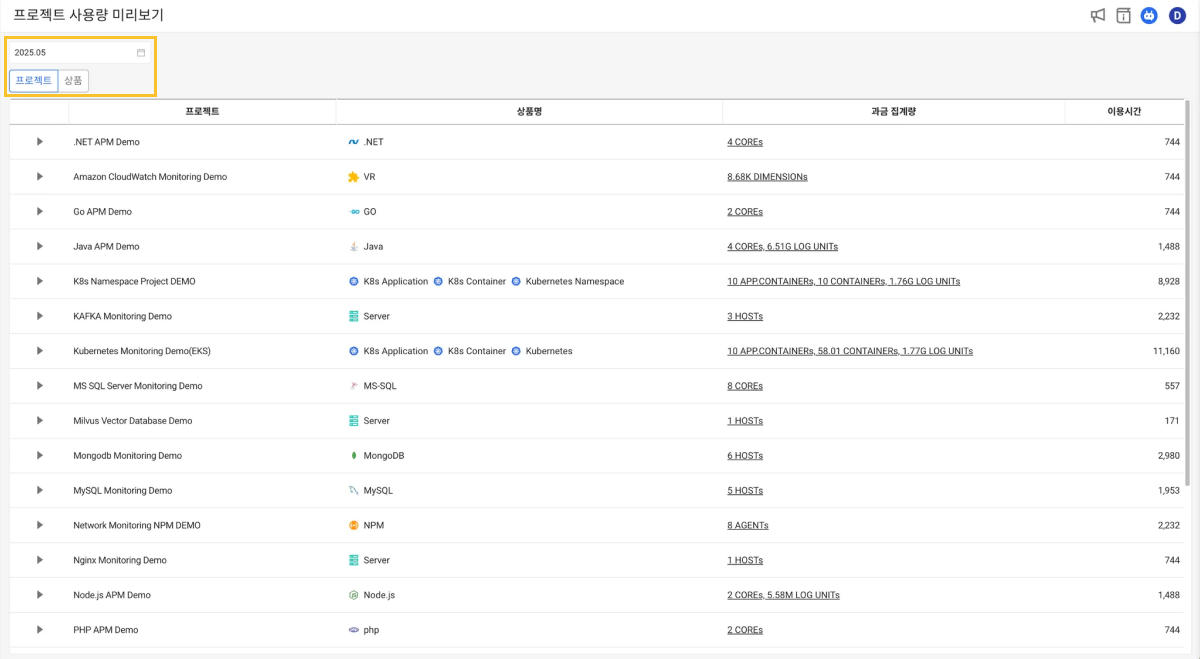1200x659 pixels.
Task: Expand the KAFKA Monitoring Demo row
Action: [x=40, y=316]
